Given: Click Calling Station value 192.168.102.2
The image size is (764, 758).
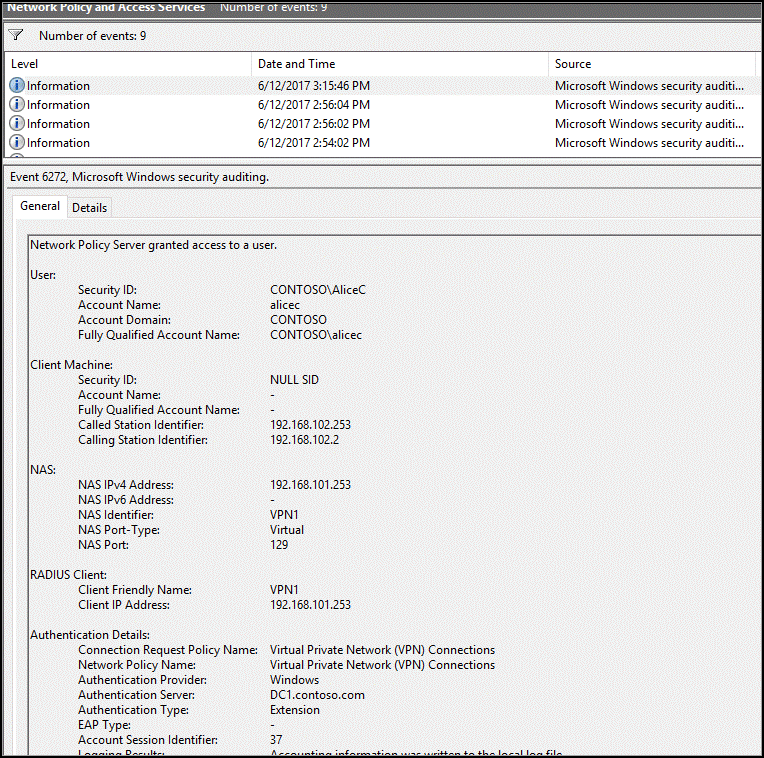Looking at the screenshot, I should point(305,440).
